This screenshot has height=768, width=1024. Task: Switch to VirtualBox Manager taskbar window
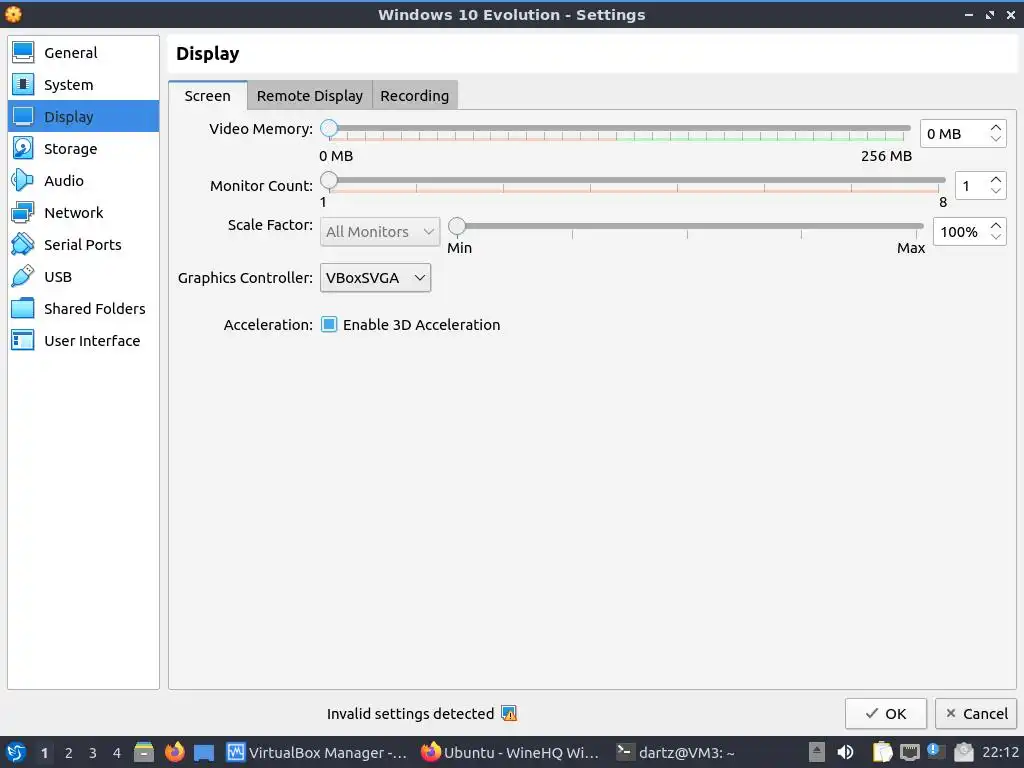(316, 752)
